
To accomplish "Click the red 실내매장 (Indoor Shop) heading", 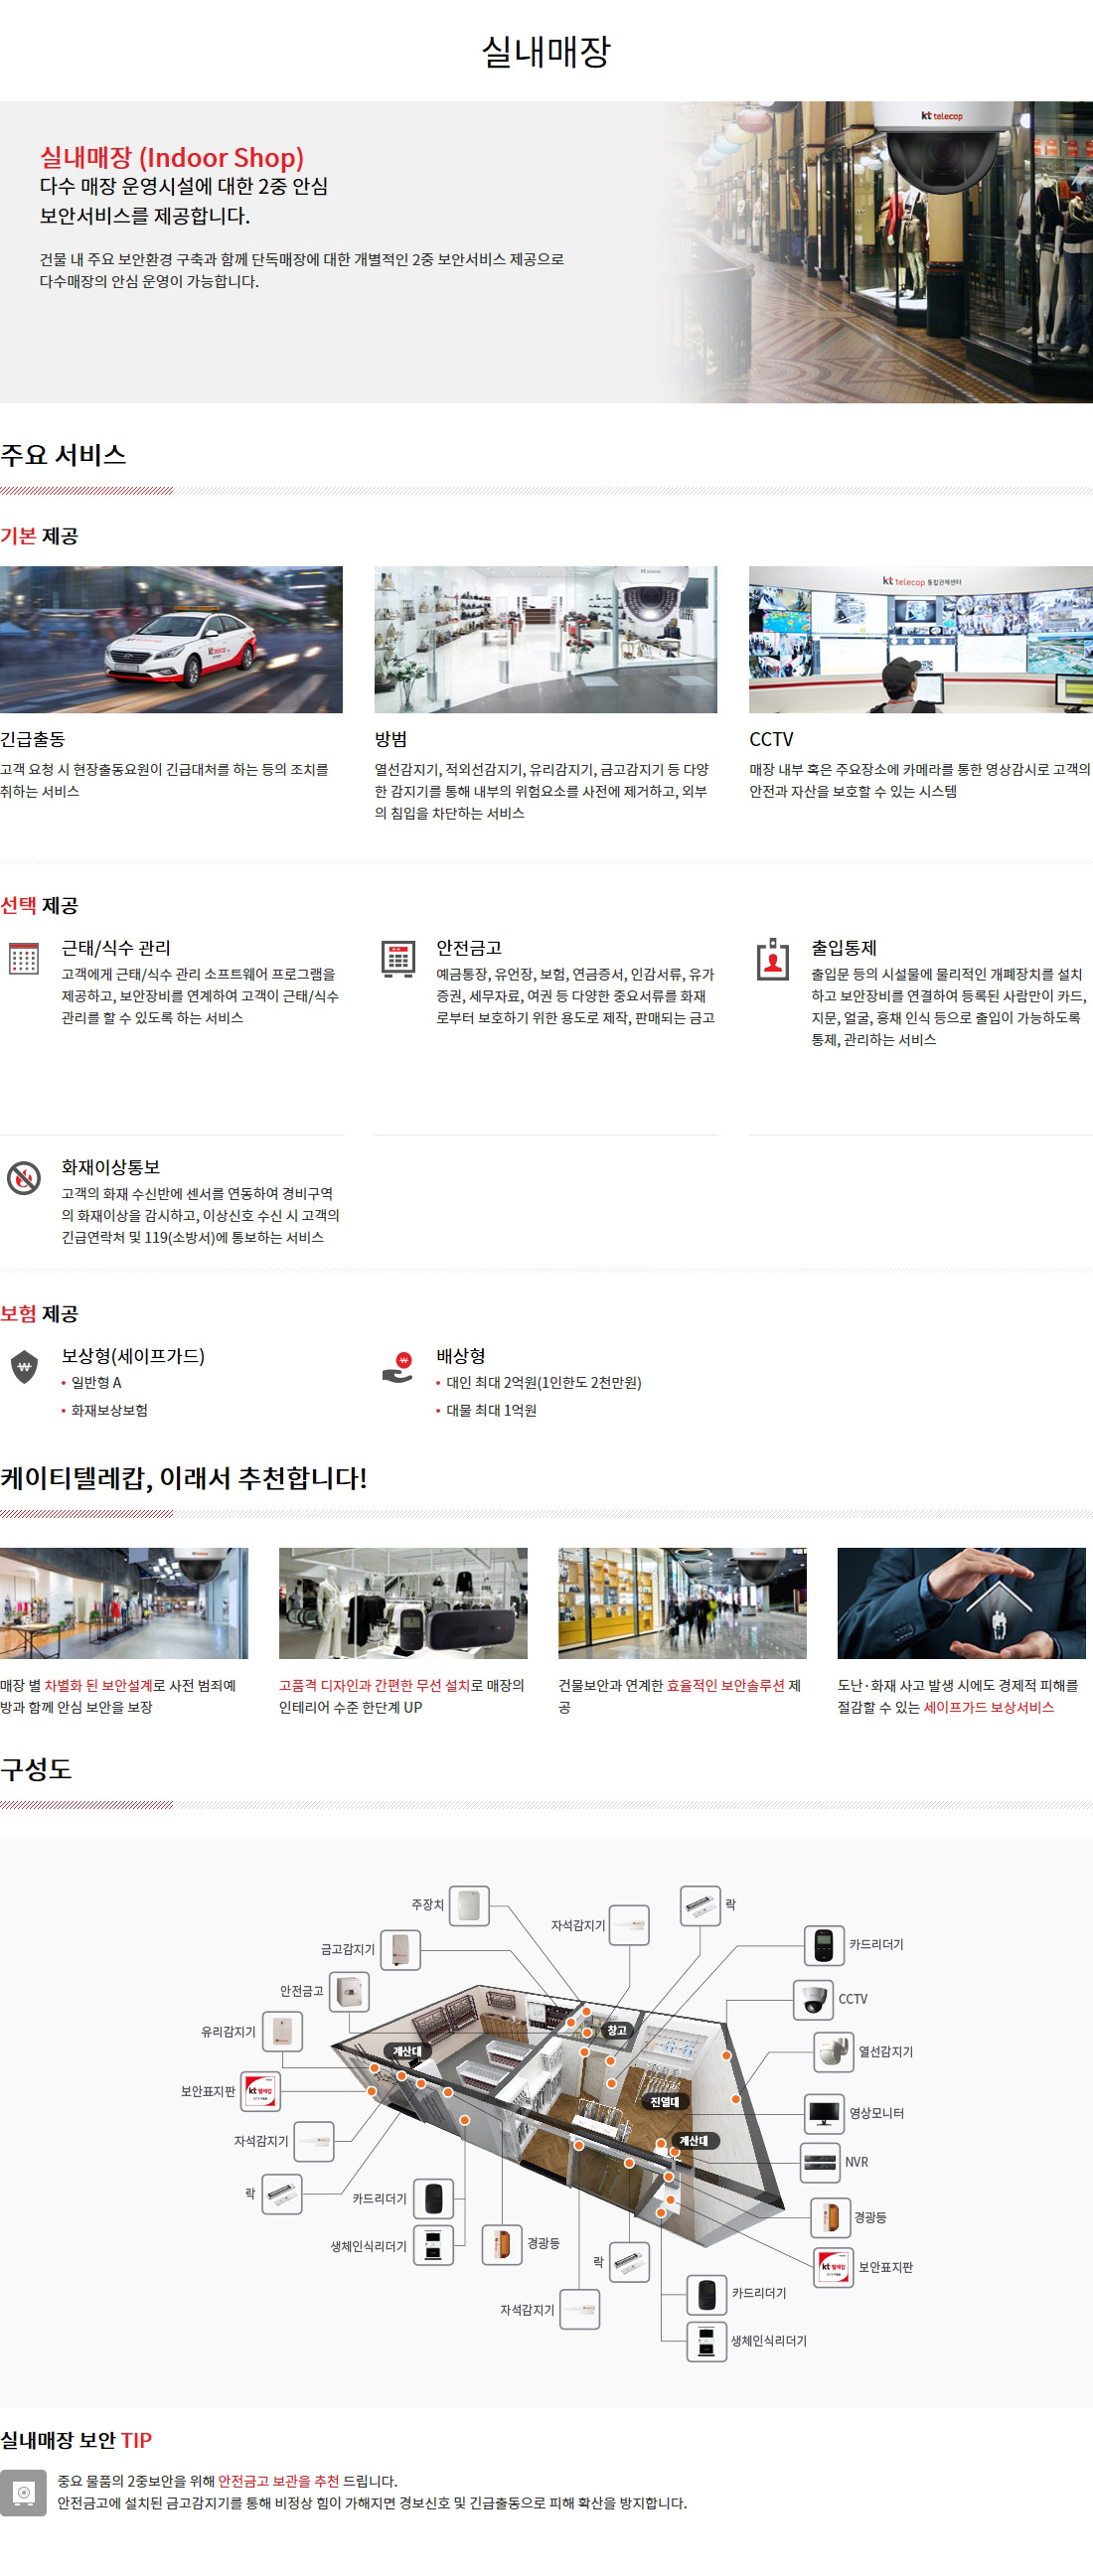I will (172, 157).
